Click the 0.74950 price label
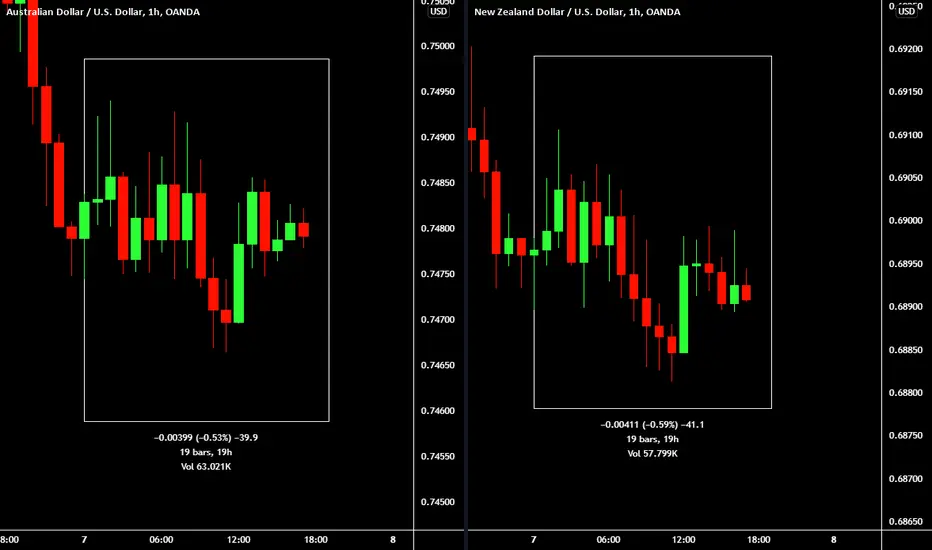The height and width of the screenshot is (550, 932). (x=437, y=92)
